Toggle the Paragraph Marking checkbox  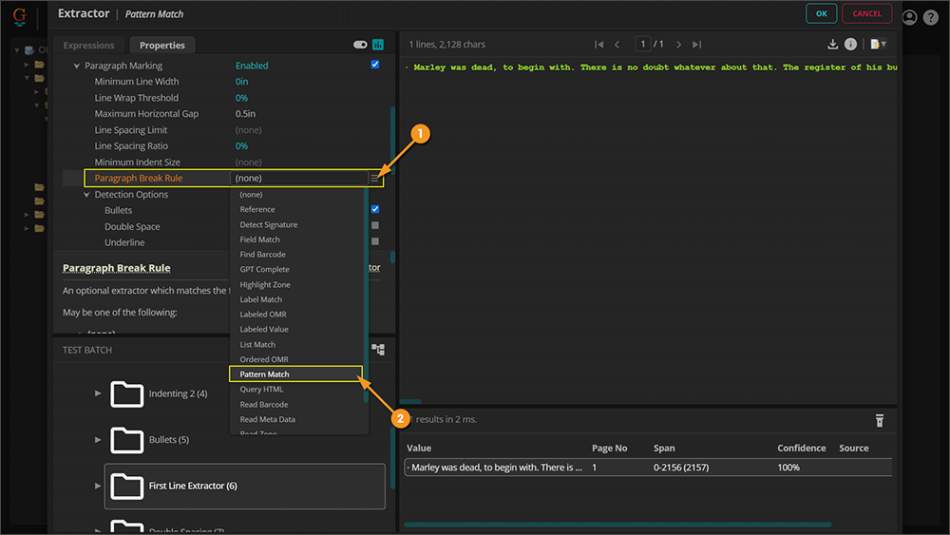point(375,65)
